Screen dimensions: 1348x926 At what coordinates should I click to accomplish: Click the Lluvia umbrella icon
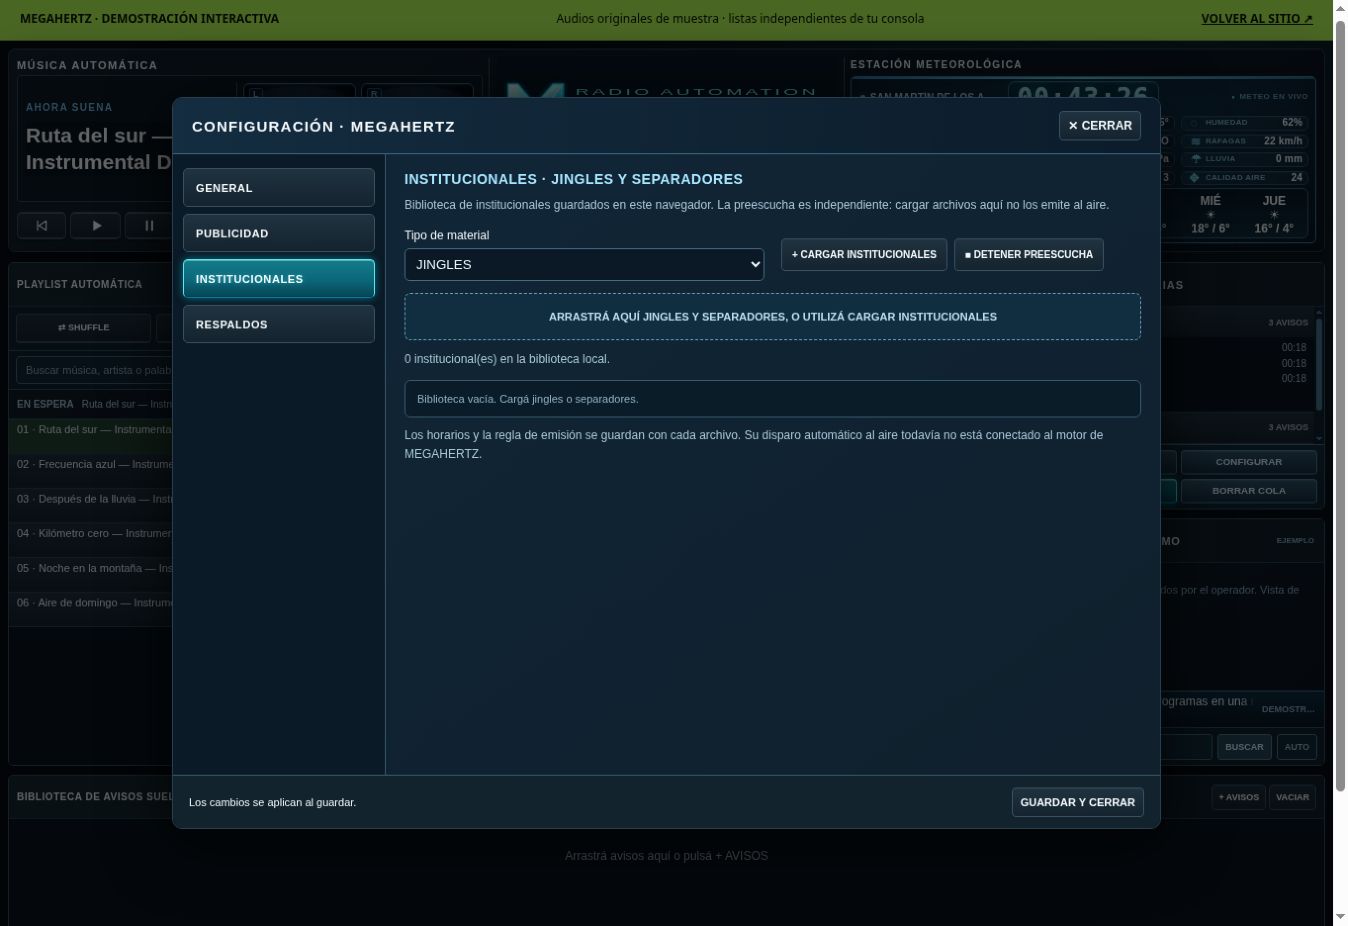(x=1195, y=159)
